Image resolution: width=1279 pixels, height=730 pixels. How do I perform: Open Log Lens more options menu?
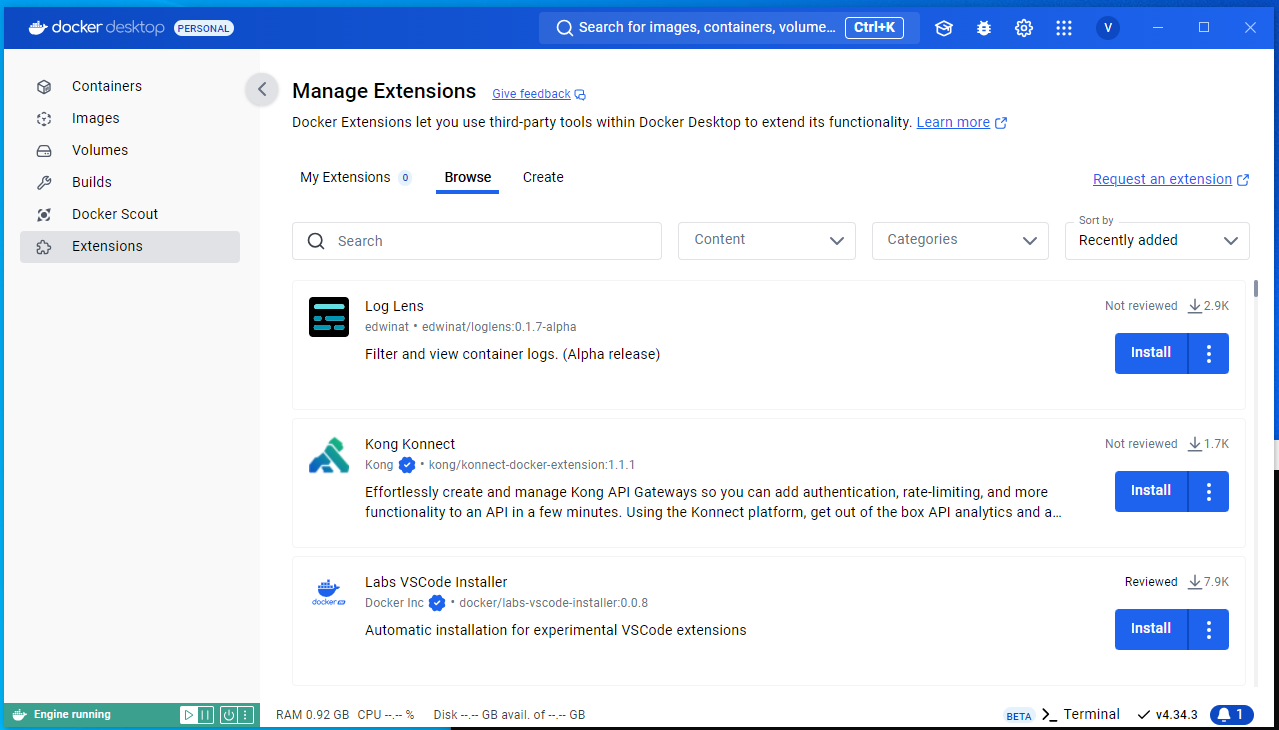pos(1209,353)
